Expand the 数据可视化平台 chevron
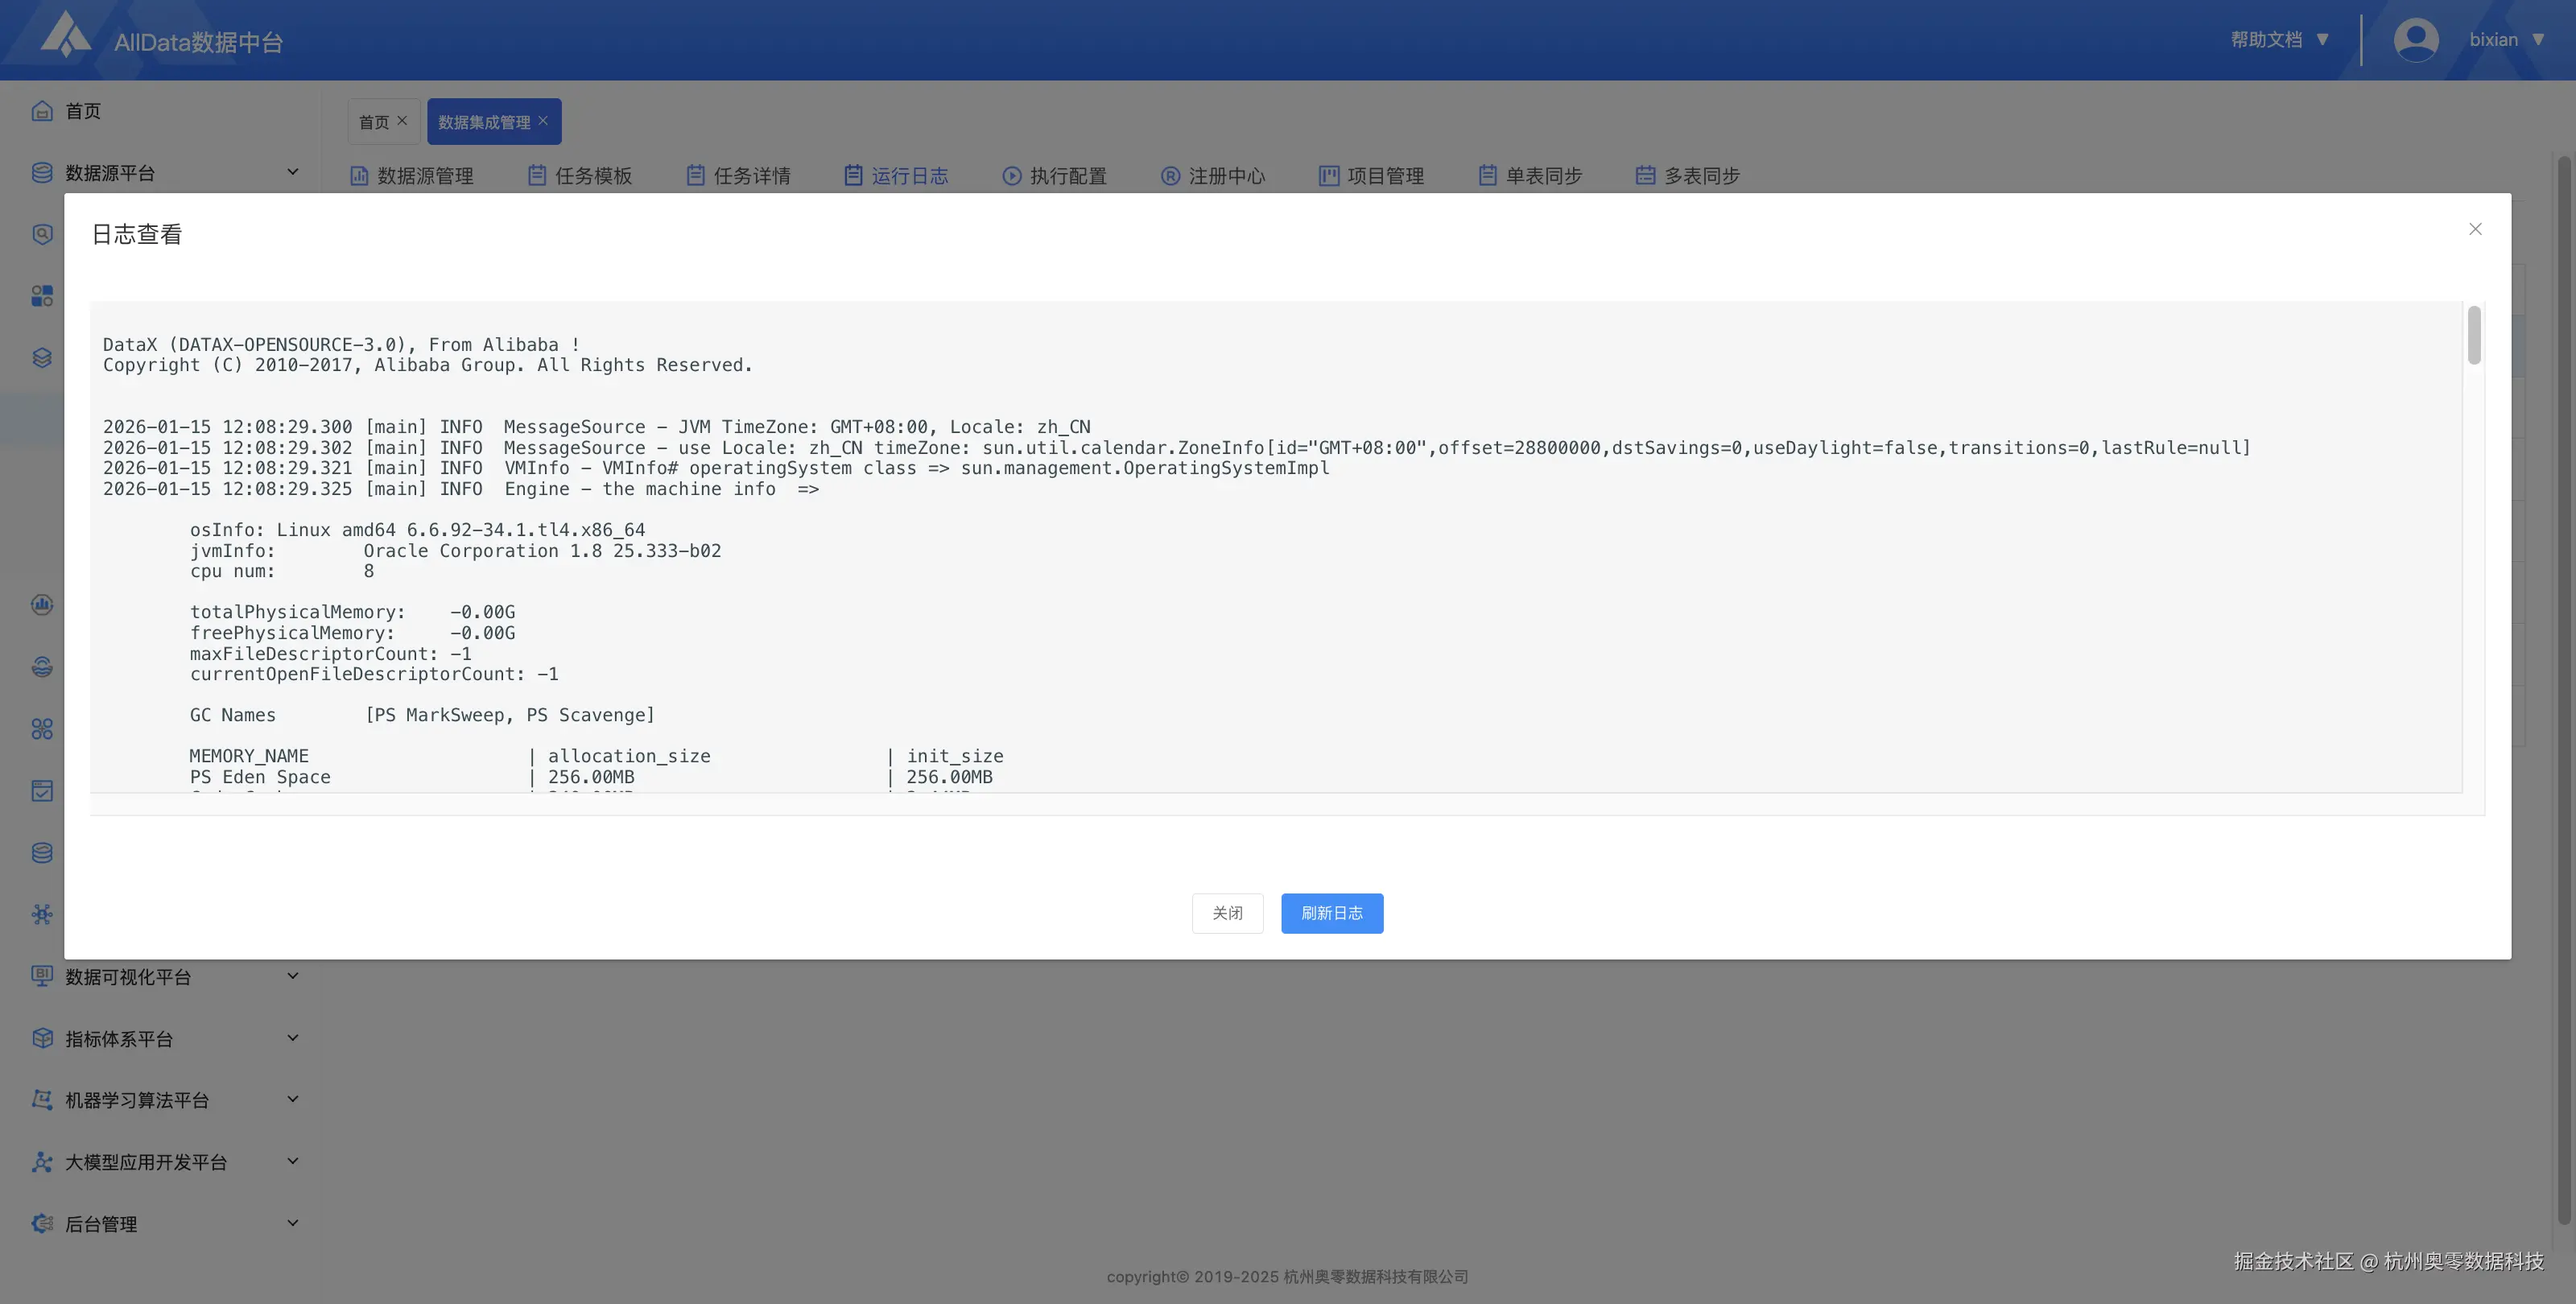 (x=292, y=976)
